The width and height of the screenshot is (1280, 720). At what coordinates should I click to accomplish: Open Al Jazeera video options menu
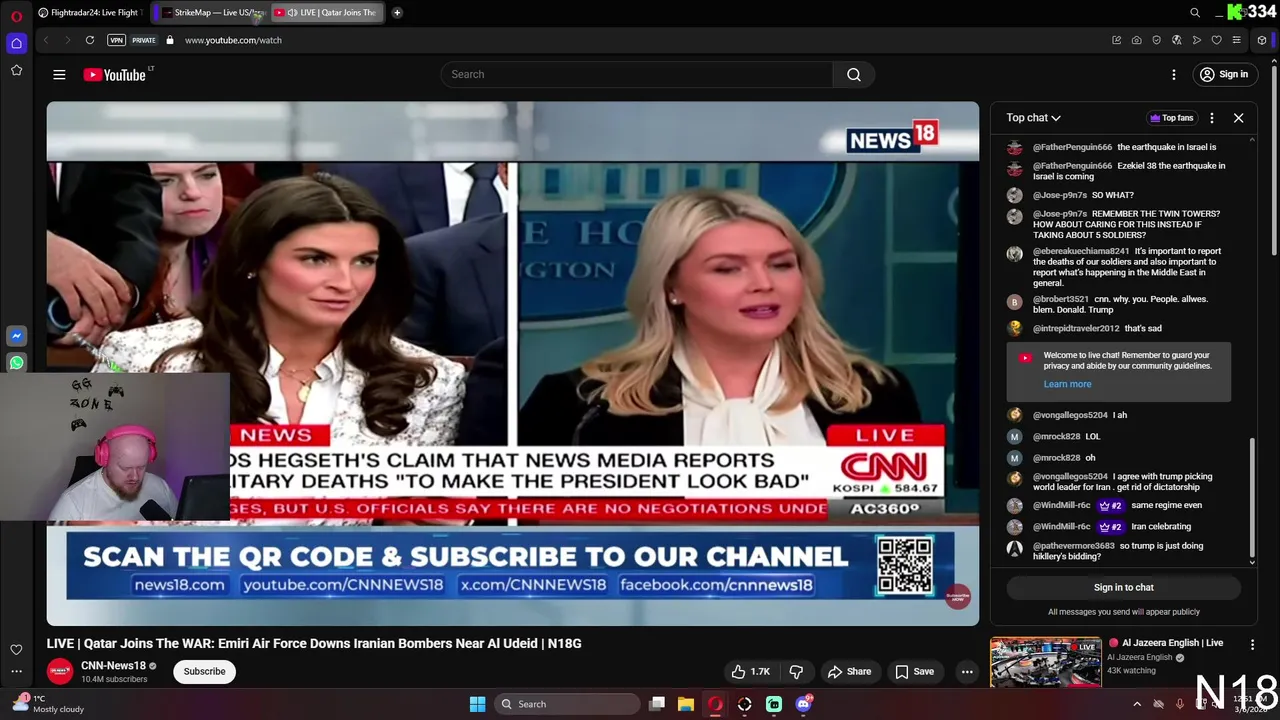pos(1252,645)
